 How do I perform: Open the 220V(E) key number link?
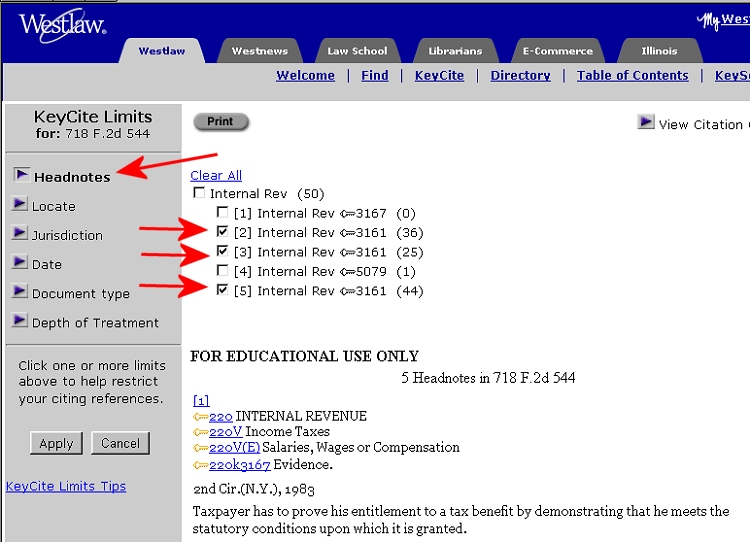coord(234,448)
